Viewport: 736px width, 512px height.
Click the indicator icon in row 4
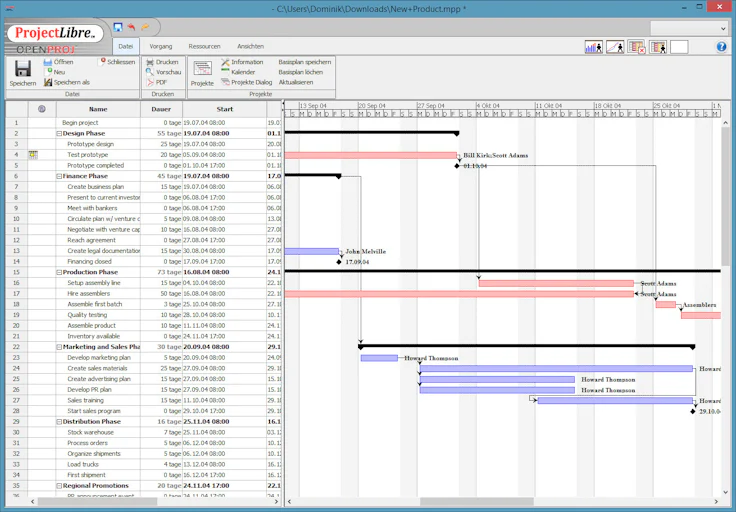(33, 155)
